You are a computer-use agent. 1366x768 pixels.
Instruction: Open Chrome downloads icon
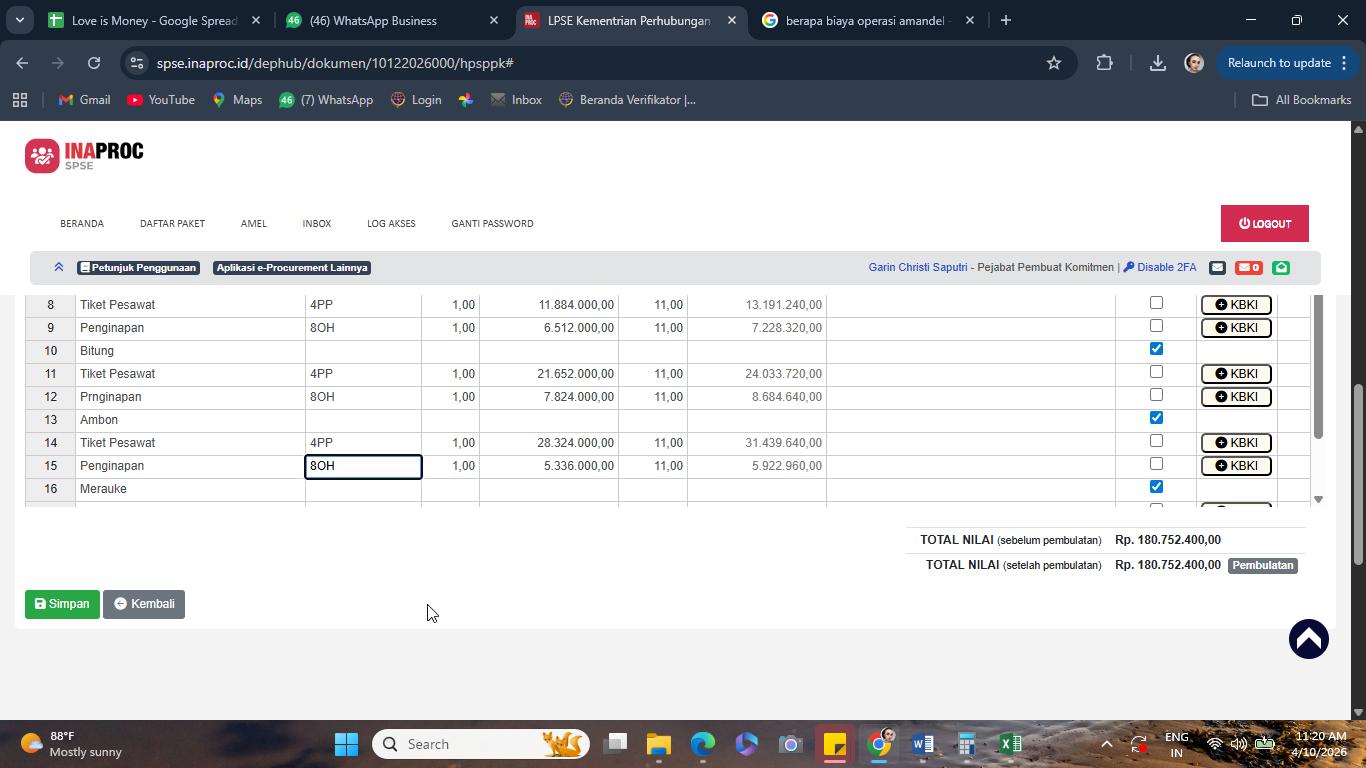point(1157,63)
